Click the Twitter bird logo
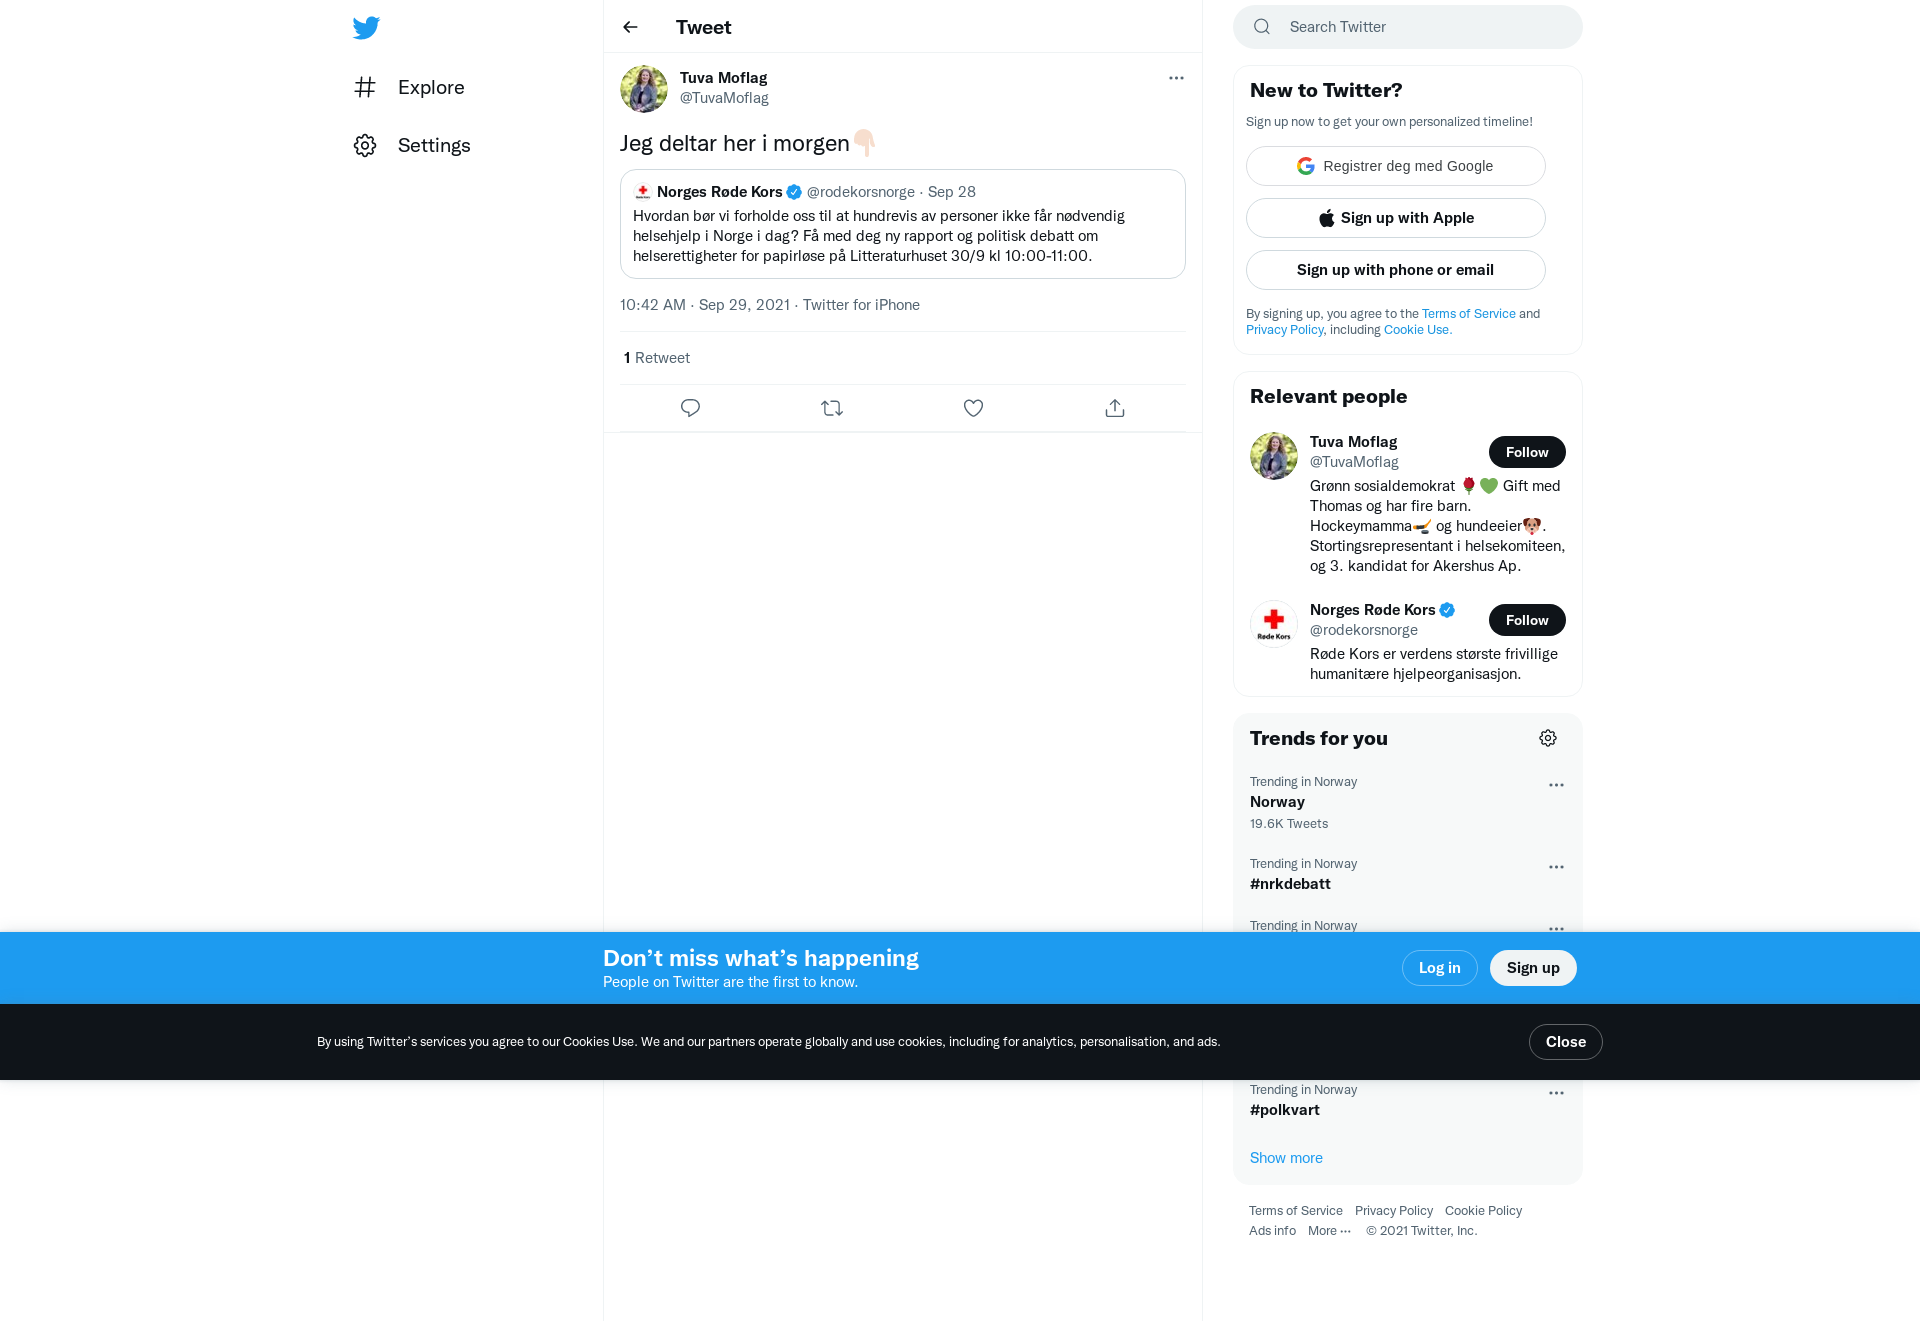1920x1321 pixels. coord(366,27)
